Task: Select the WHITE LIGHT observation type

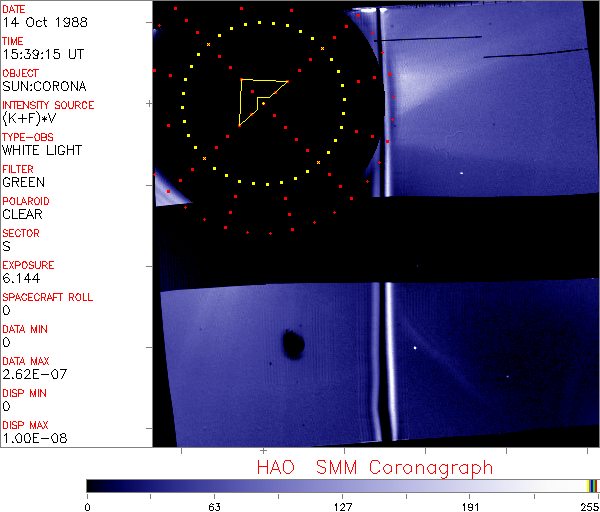Action: point(42,151)
